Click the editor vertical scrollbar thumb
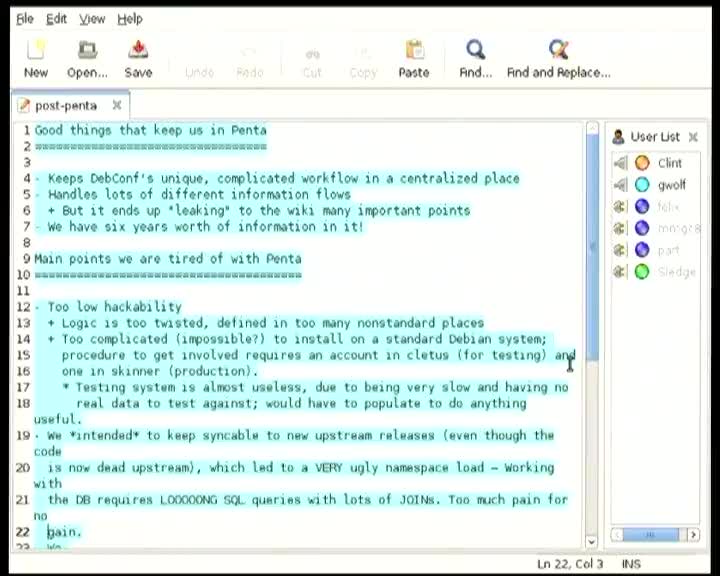The image size is (720, 576). [x=592, y=248]
